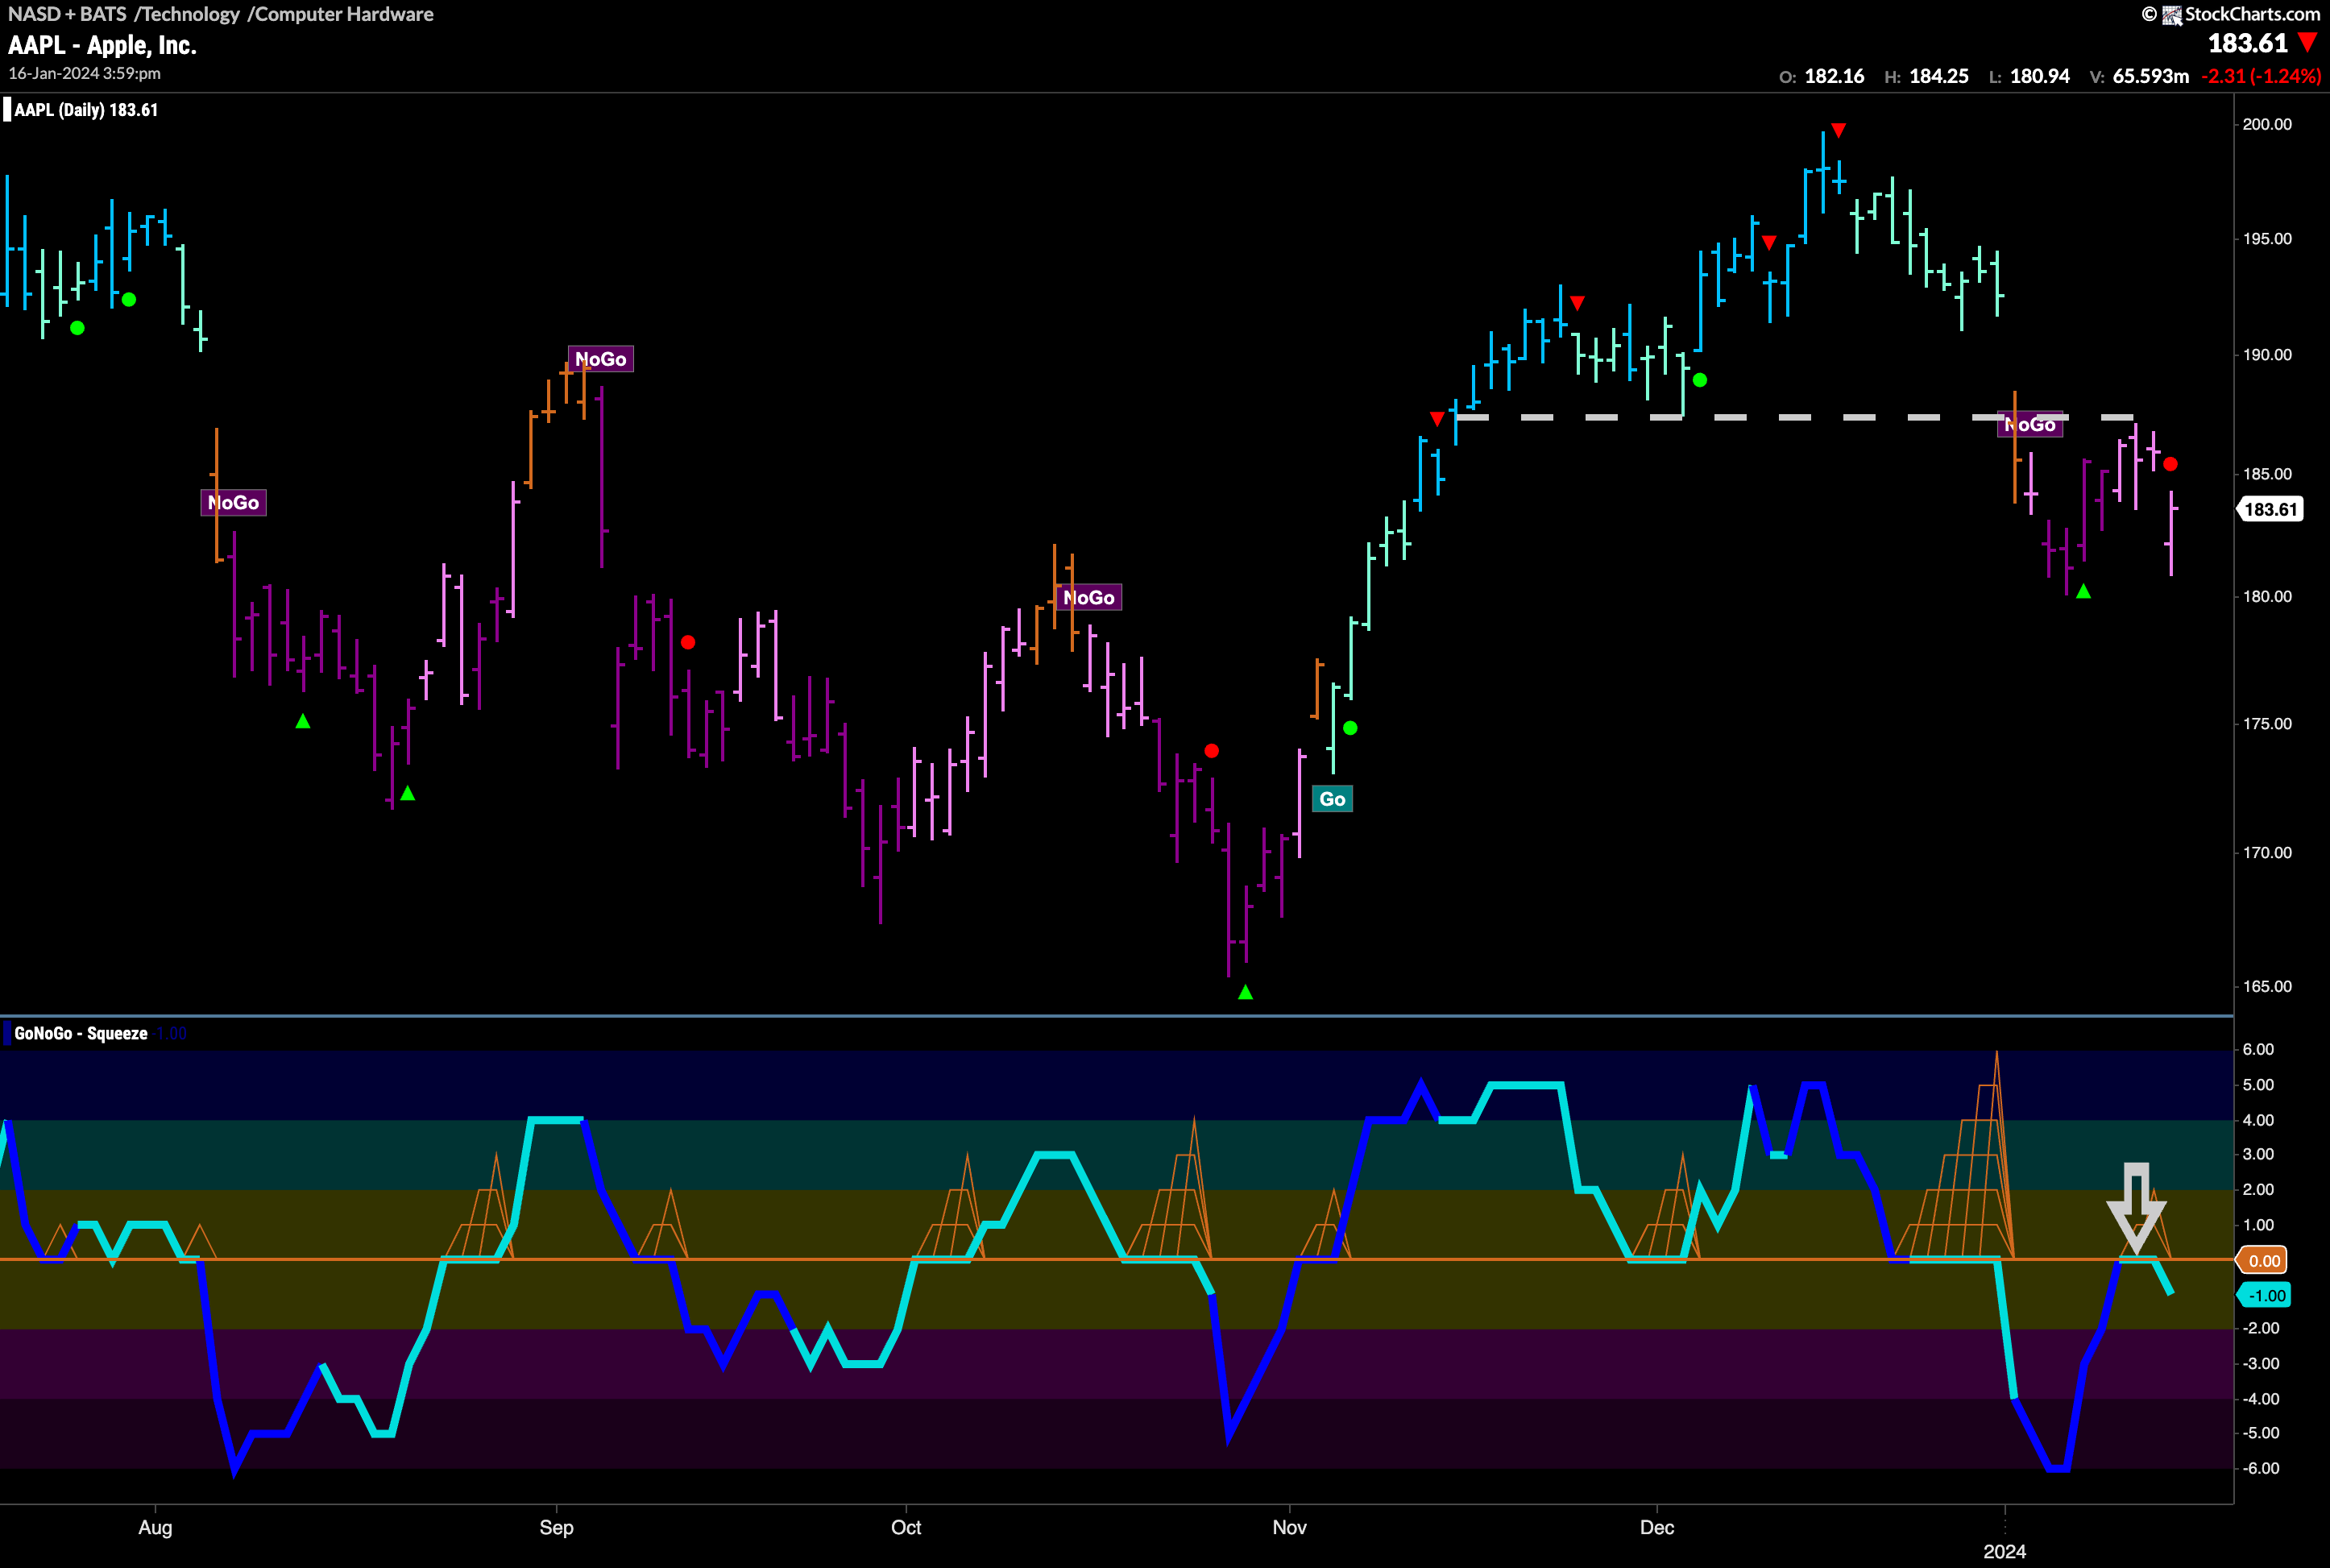Click the red down triangle in late November
This screenshot has width=2330, height=1568.
coord(1577,303)
